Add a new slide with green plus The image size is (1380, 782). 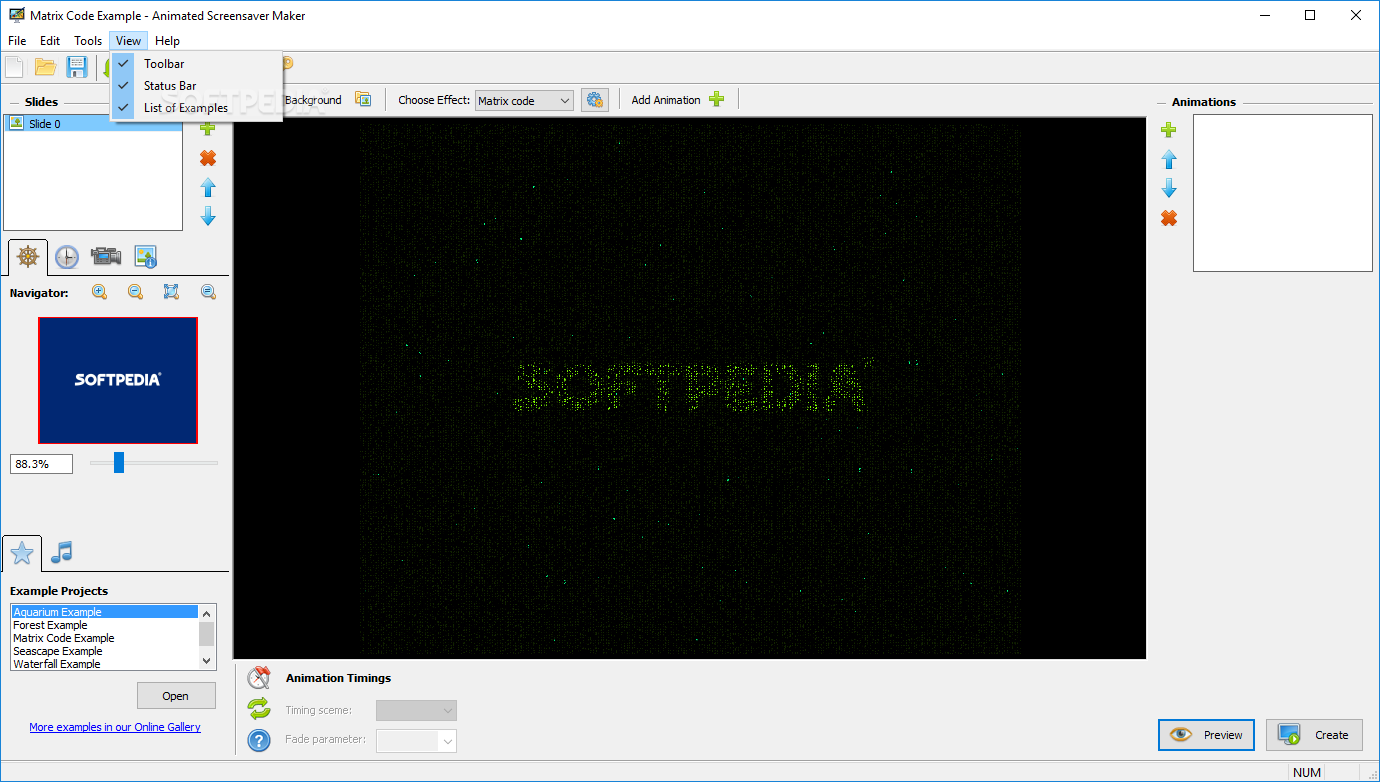pos(208,129)
